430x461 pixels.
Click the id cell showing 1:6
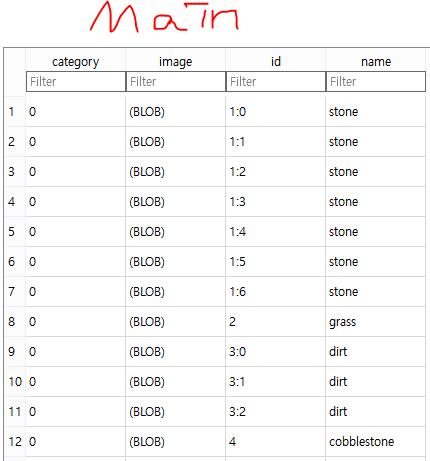(x=276, y=292)
